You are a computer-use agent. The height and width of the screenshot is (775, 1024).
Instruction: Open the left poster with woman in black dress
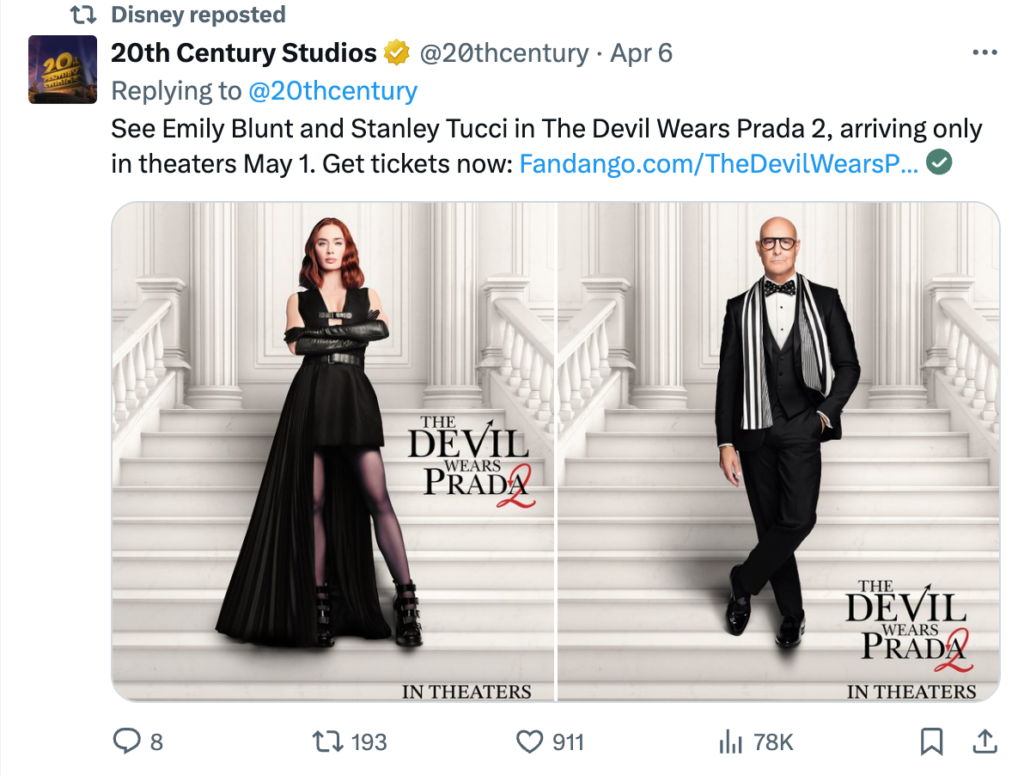pyautogui.click(x=333, y=450)
